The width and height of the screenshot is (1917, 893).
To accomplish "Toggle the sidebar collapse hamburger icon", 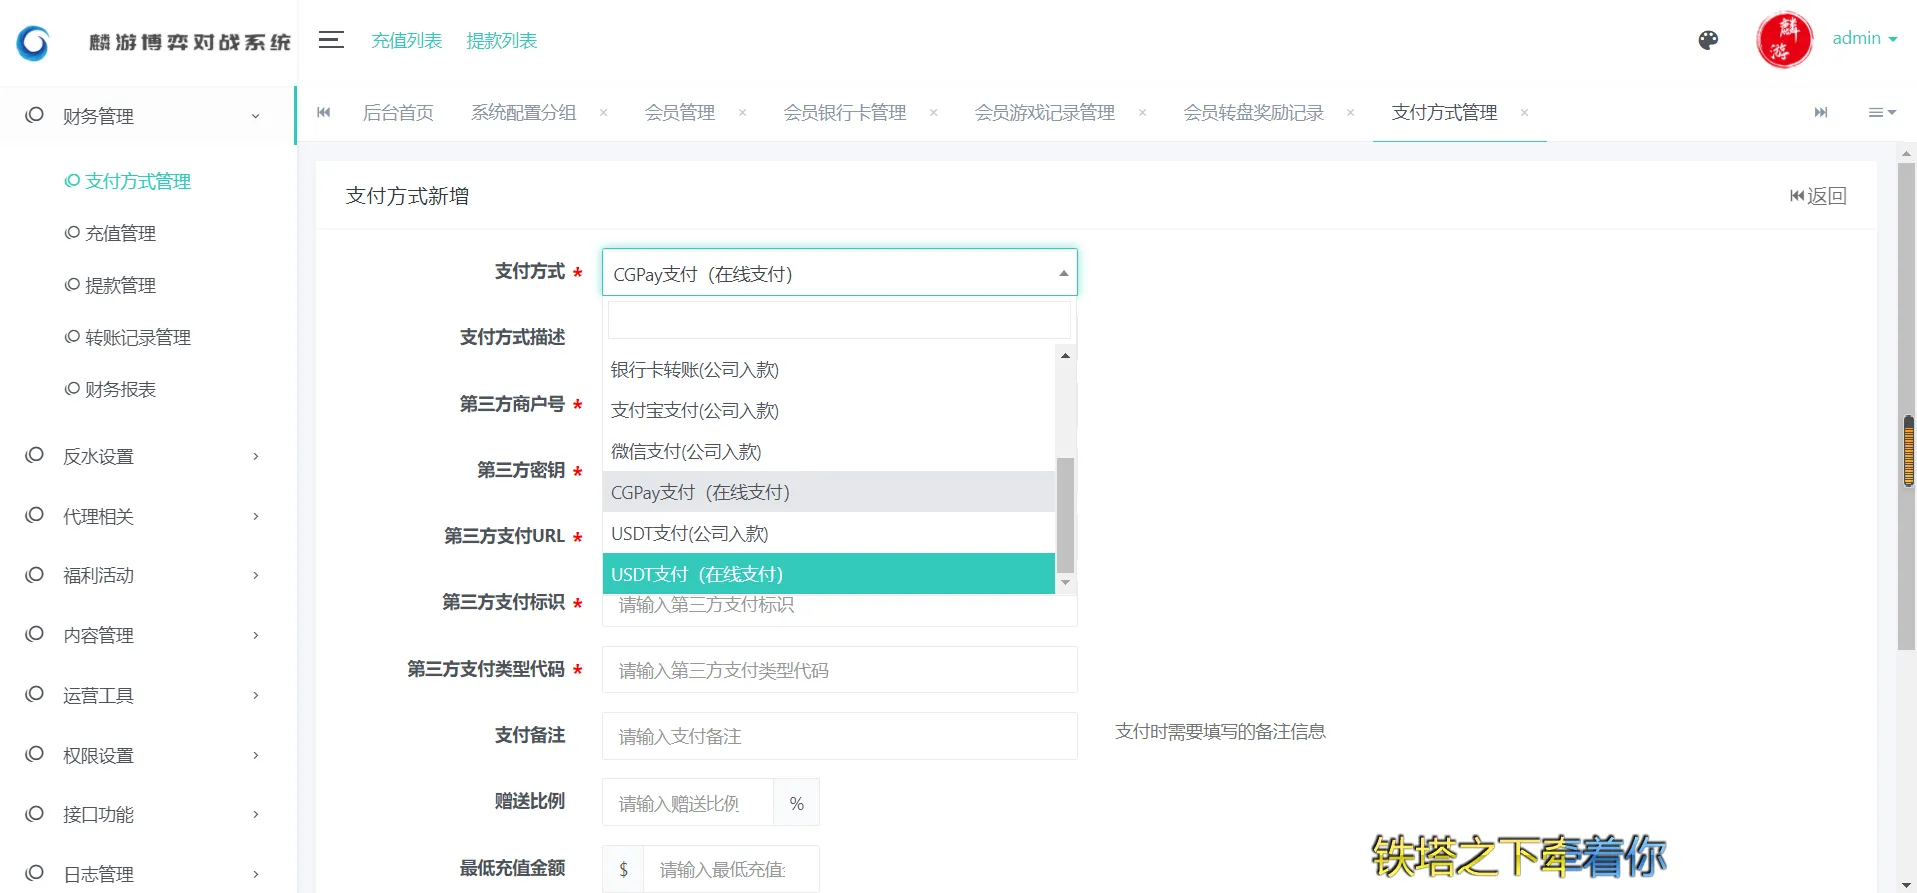I will [331, 40].
